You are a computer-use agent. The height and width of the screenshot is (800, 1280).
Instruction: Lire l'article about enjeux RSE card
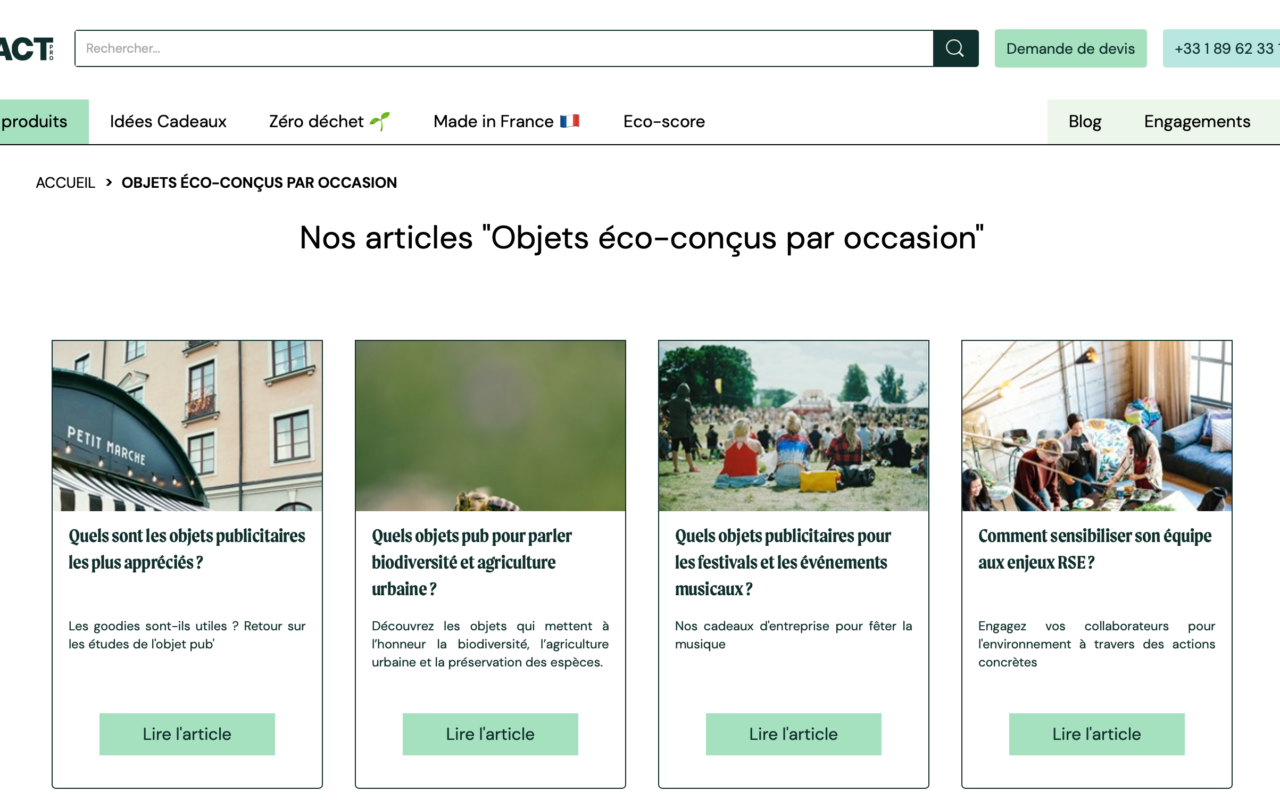(1097, 734)
